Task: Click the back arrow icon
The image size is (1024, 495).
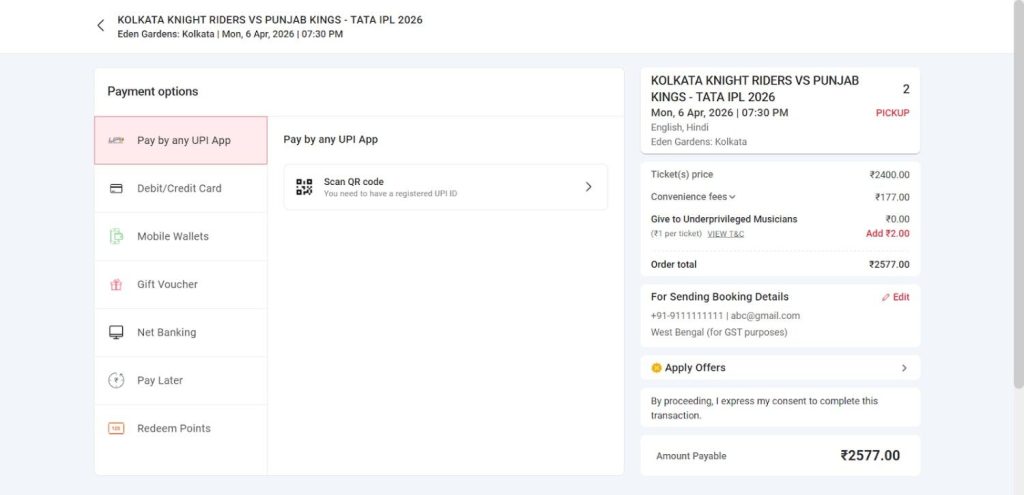Action: [100, 26]
